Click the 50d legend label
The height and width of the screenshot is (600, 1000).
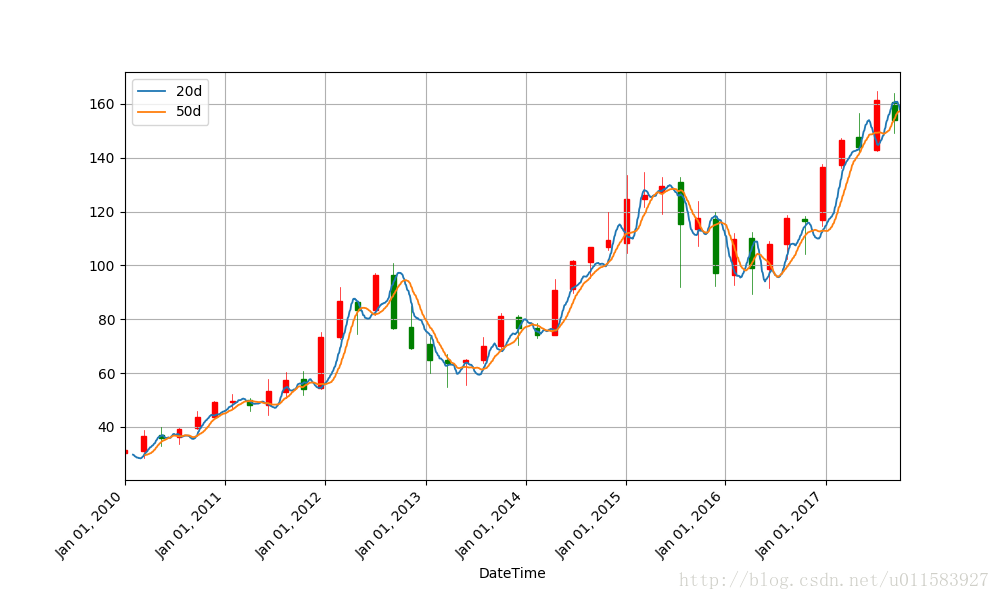point(189,112)
